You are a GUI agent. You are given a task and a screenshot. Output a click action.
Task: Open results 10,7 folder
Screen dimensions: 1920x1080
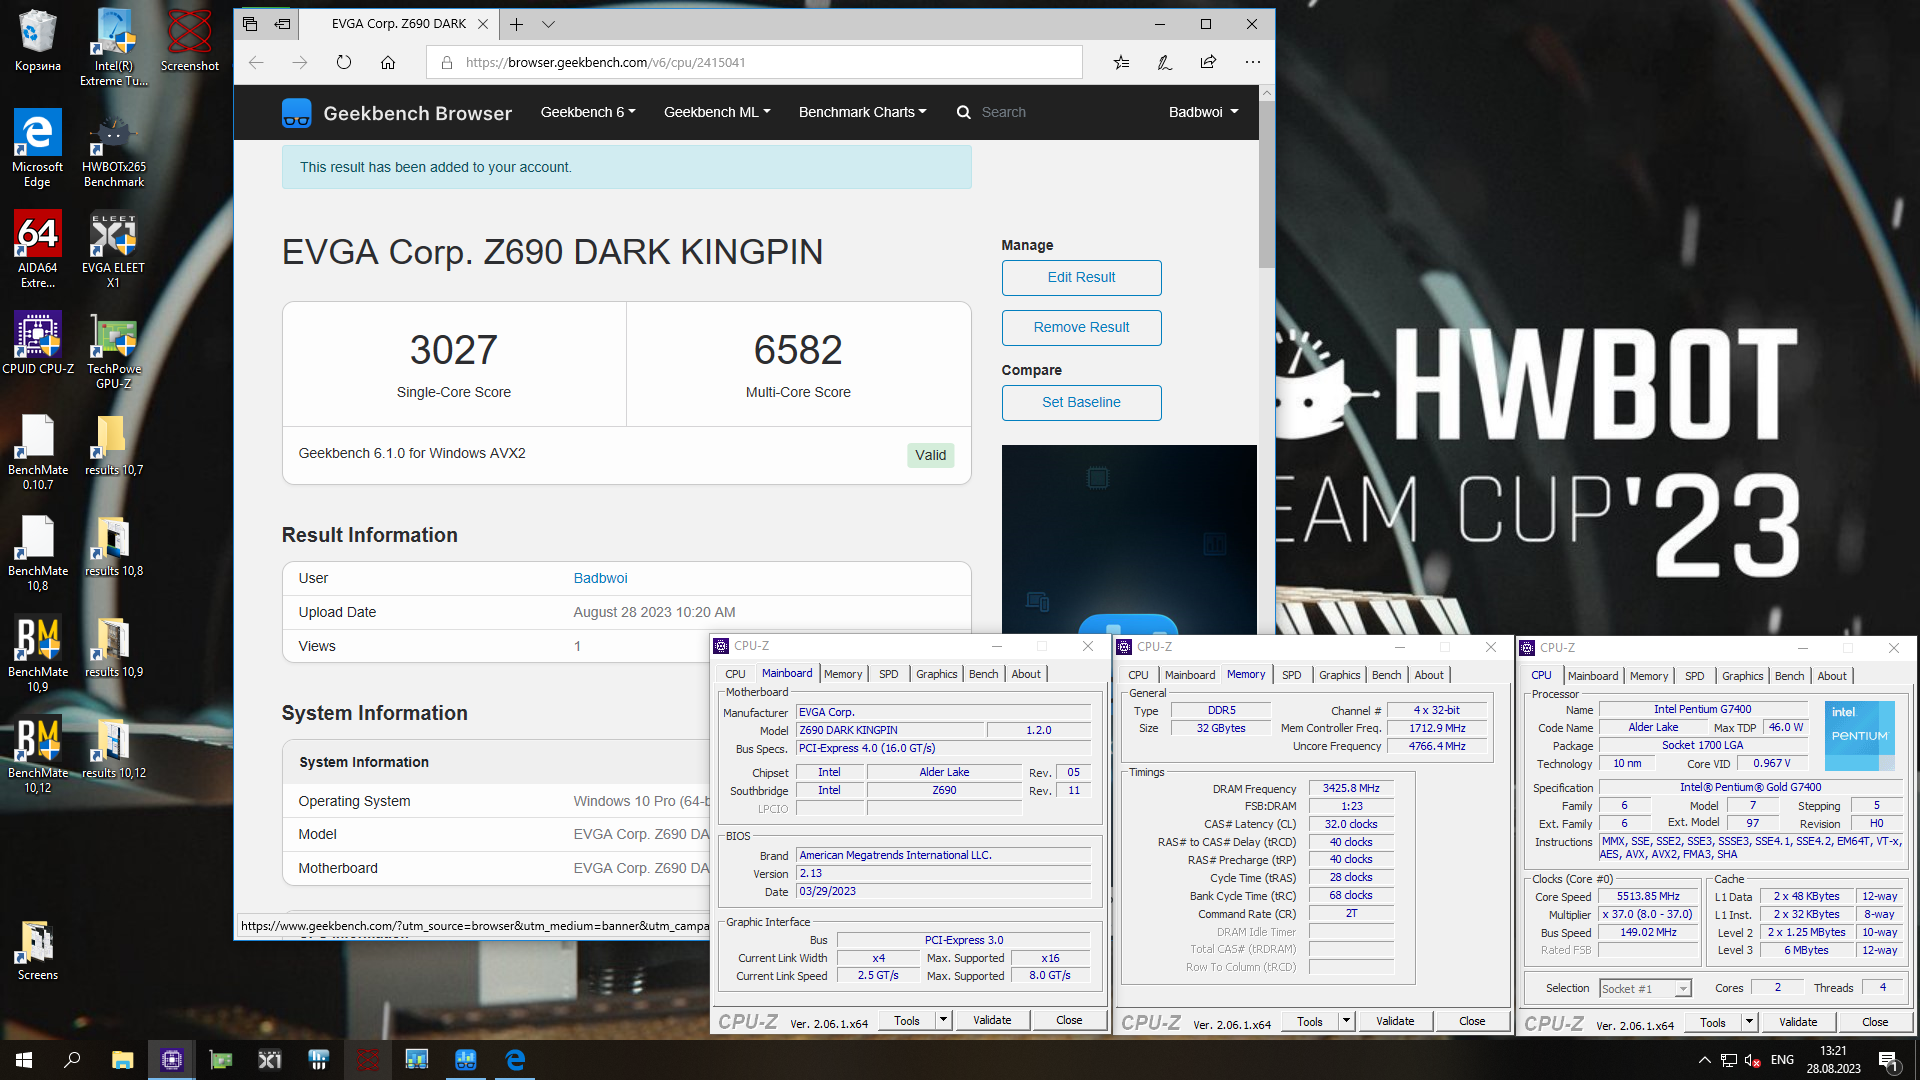[114, 444]
